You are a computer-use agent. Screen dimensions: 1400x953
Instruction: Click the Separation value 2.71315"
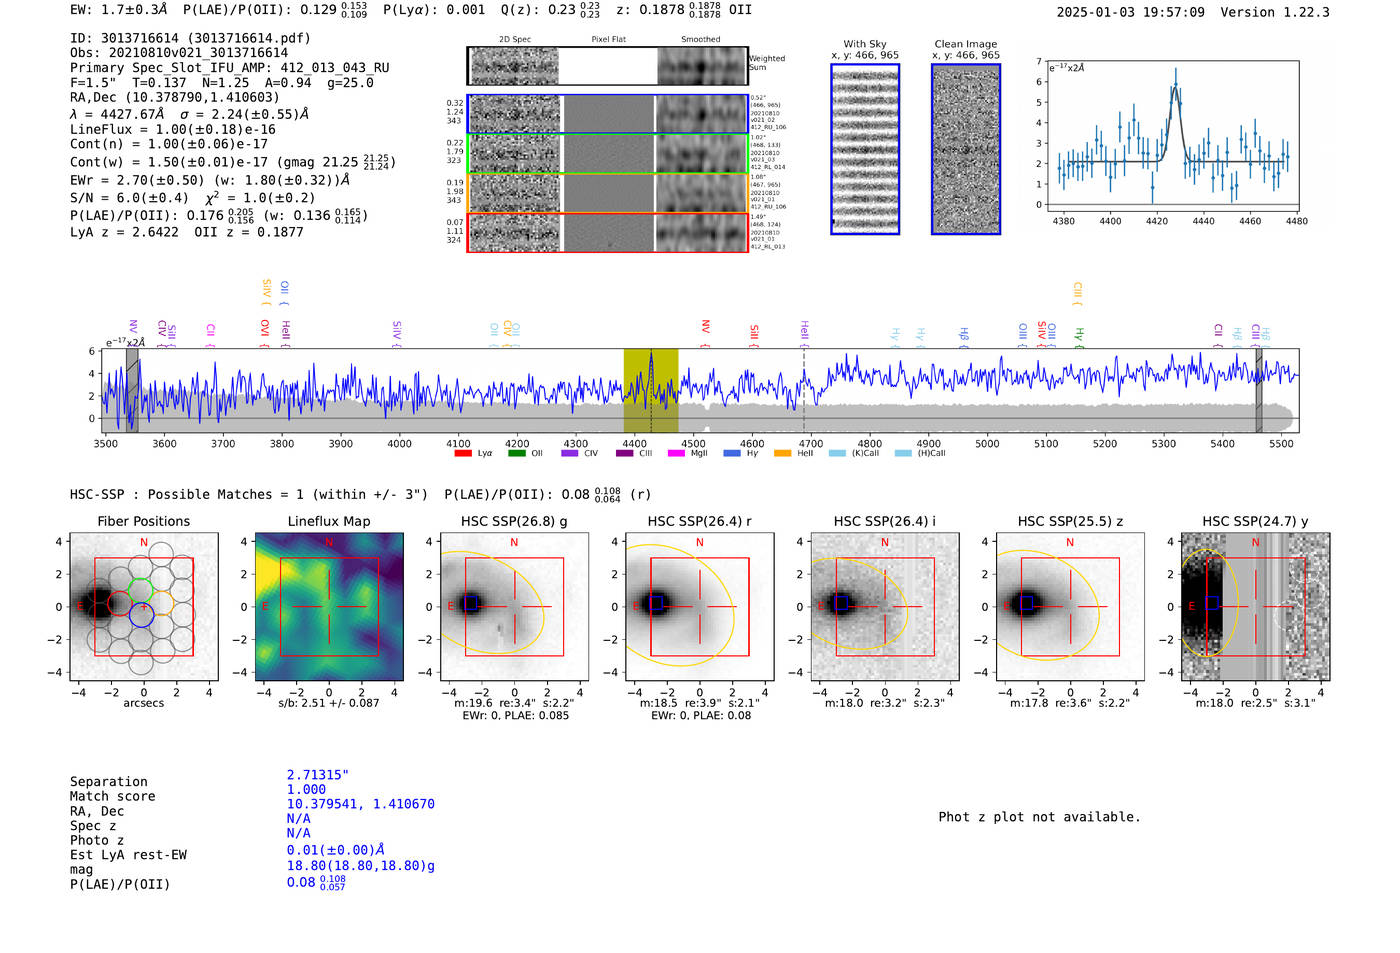tap(318, 775)
